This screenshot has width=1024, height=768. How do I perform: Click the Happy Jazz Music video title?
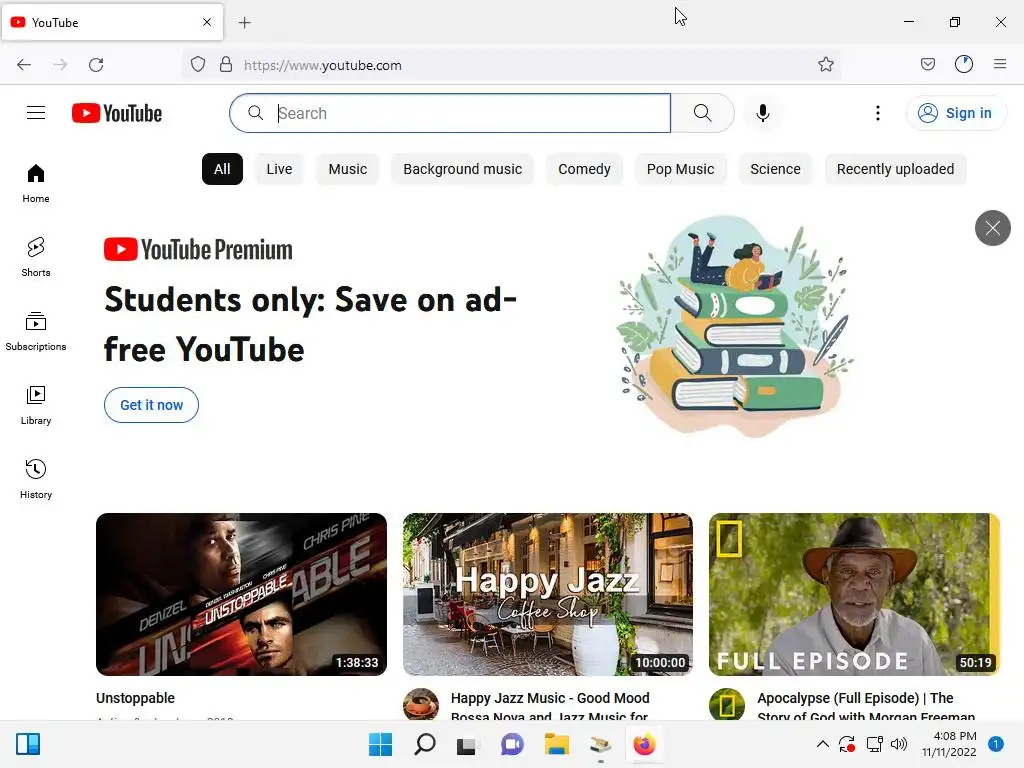click(x=550, y=707)
